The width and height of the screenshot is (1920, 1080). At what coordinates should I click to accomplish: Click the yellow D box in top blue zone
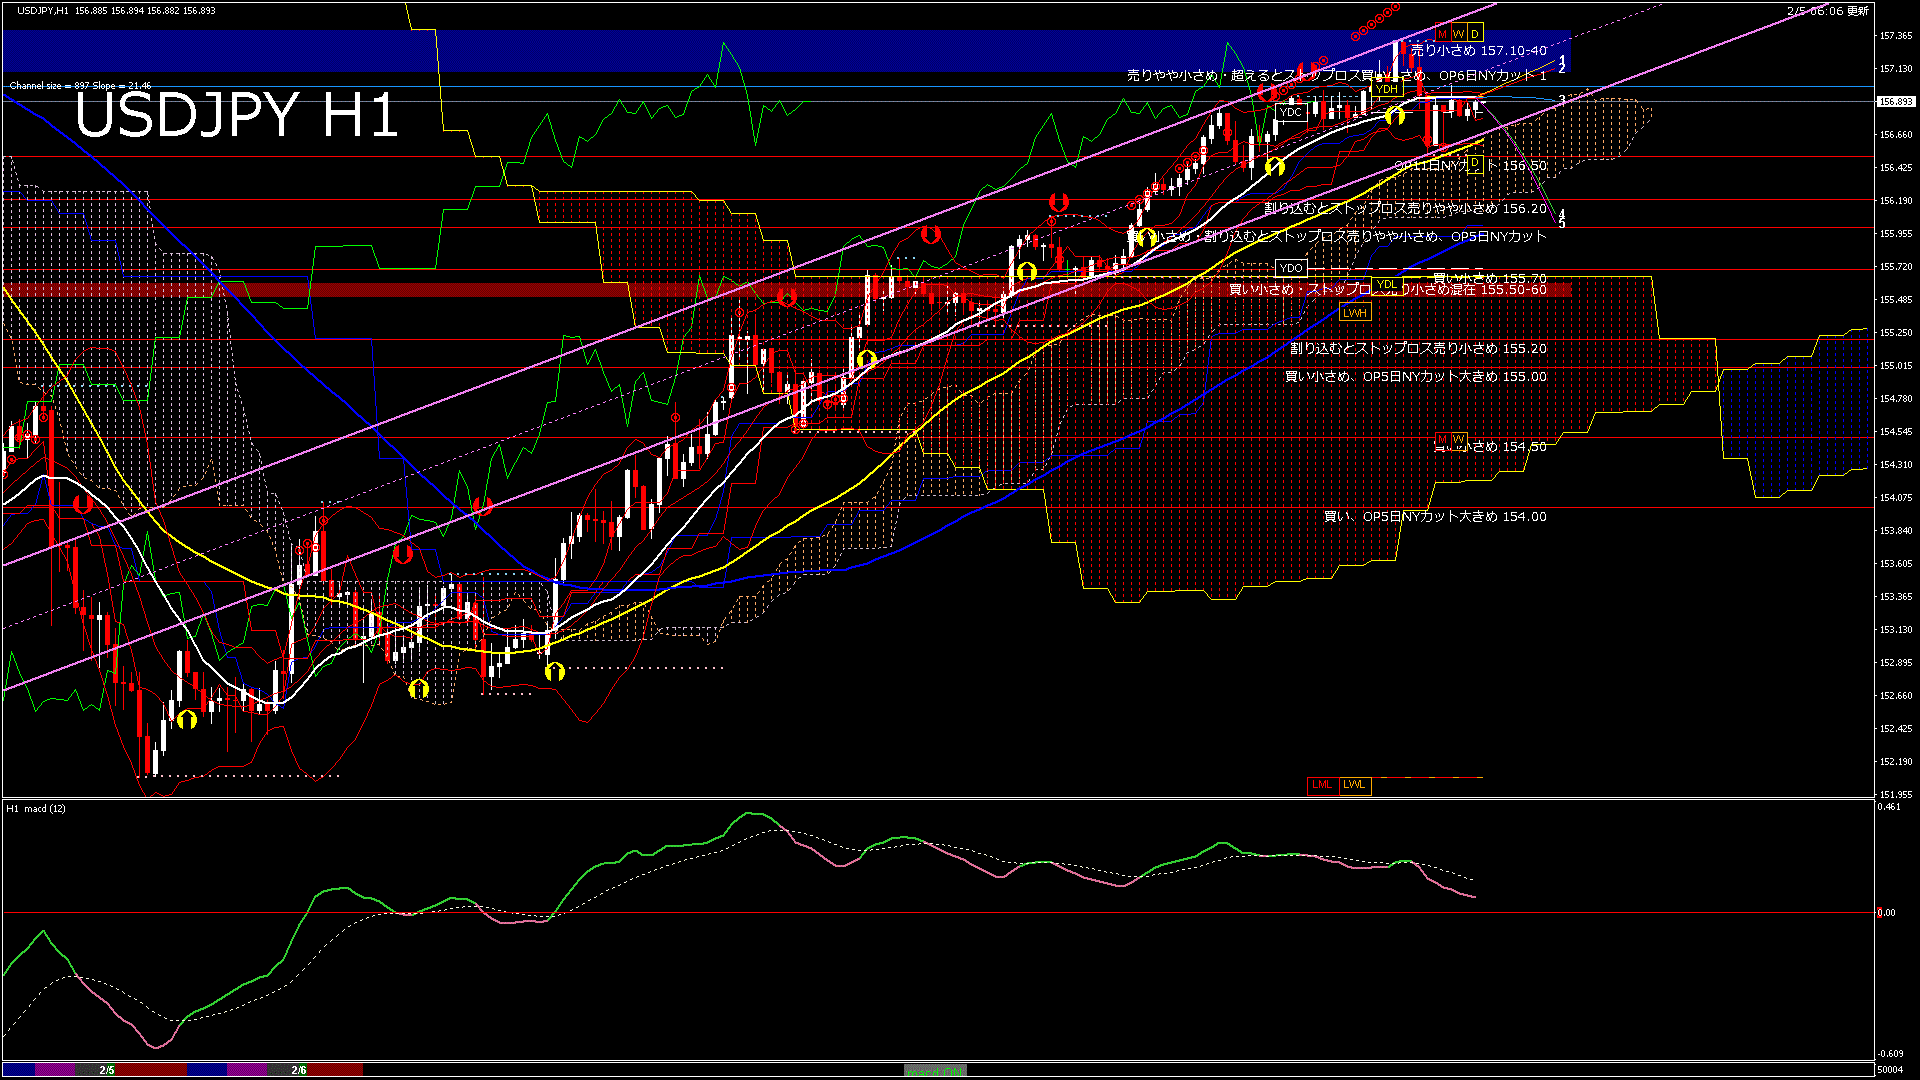coord(1474,35)
